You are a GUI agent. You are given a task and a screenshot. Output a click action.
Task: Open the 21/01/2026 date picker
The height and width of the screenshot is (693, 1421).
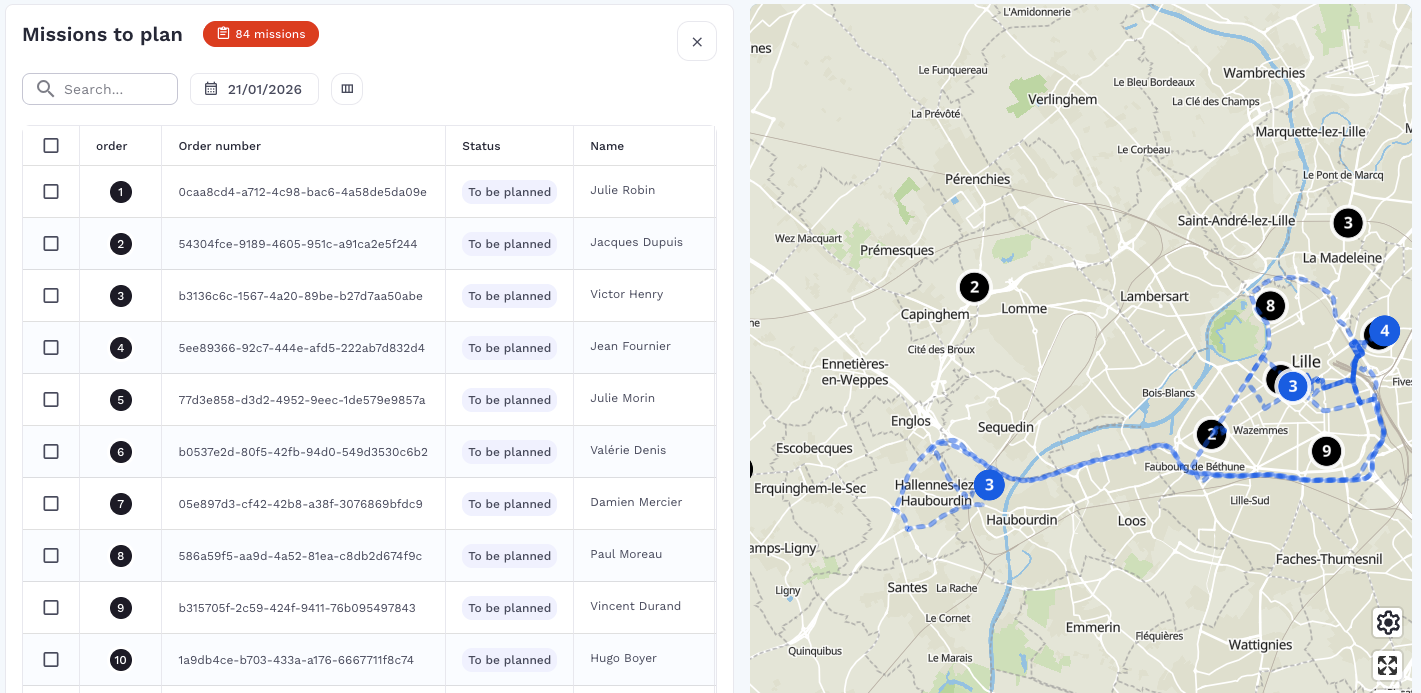254,89
